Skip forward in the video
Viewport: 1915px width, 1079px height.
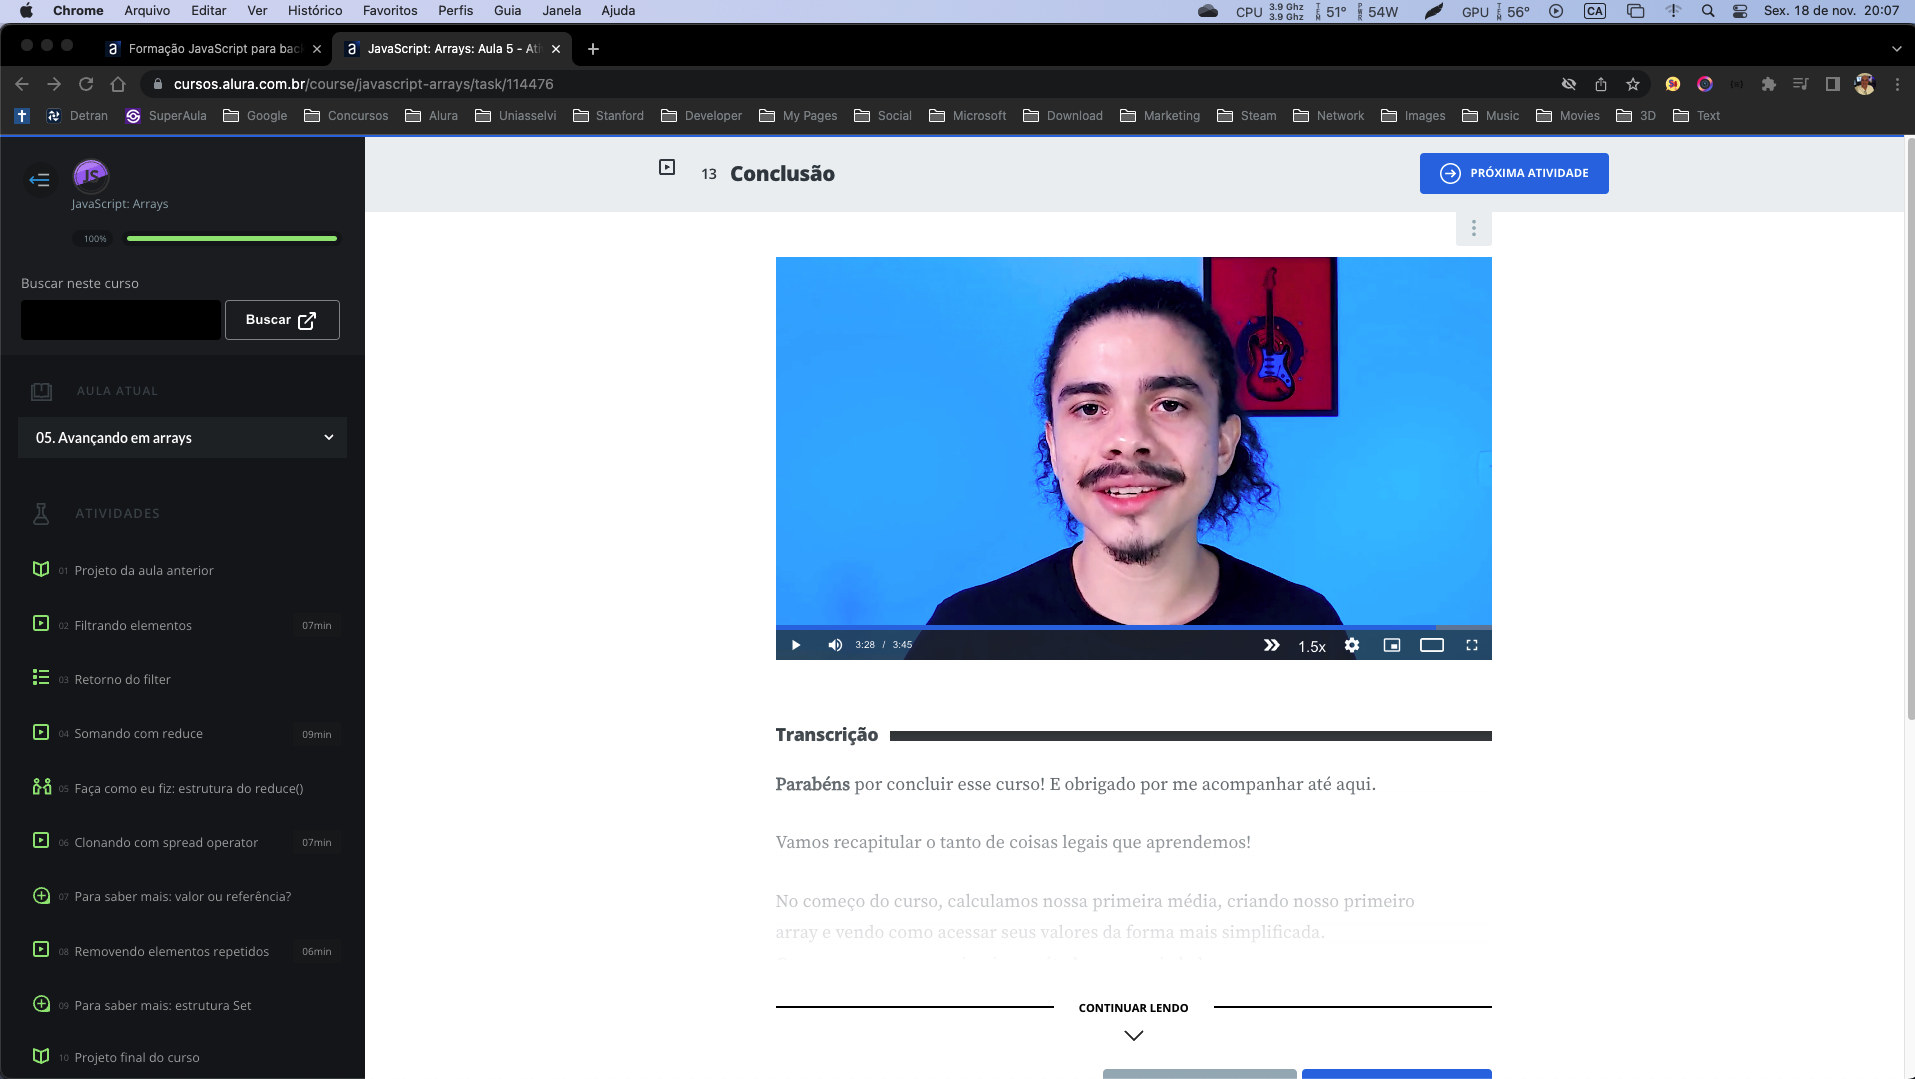tap(1271, 645)
